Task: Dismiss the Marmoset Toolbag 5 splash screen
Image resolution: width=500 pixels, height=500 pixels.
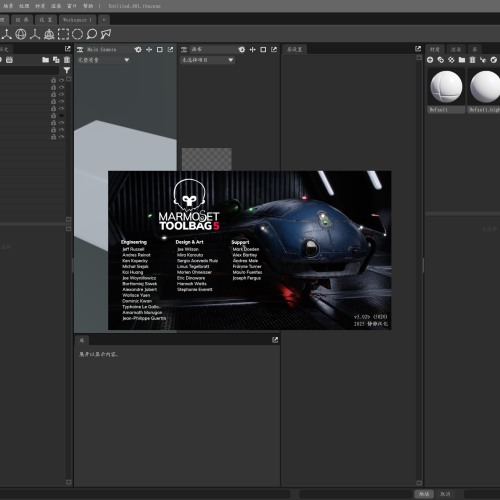Action: (x=249, y=250)
